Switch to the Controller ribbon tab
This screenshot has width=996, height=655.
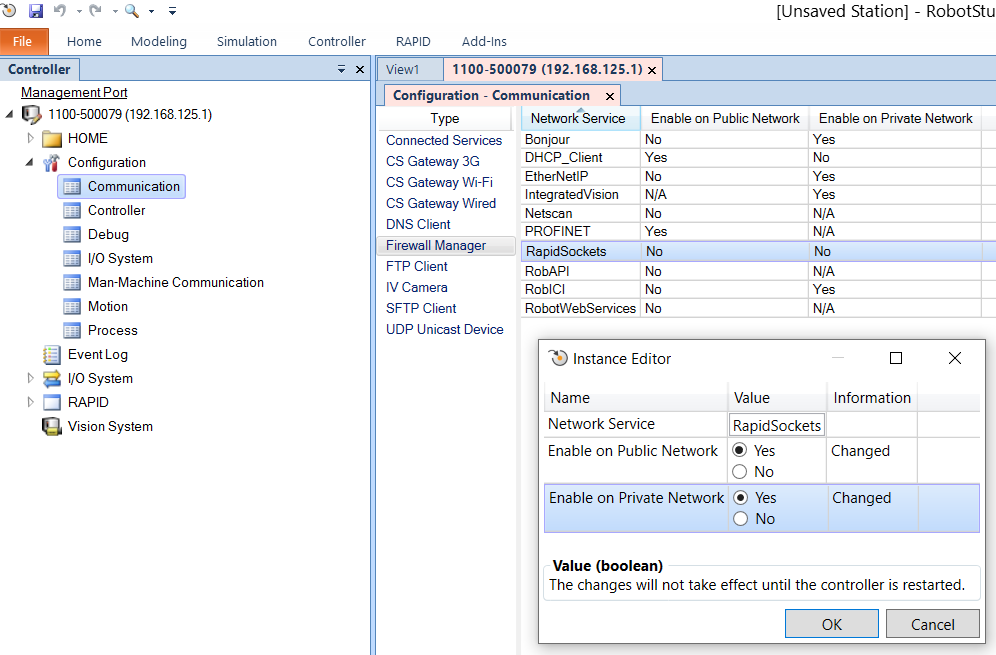click(x=337, y=41)
